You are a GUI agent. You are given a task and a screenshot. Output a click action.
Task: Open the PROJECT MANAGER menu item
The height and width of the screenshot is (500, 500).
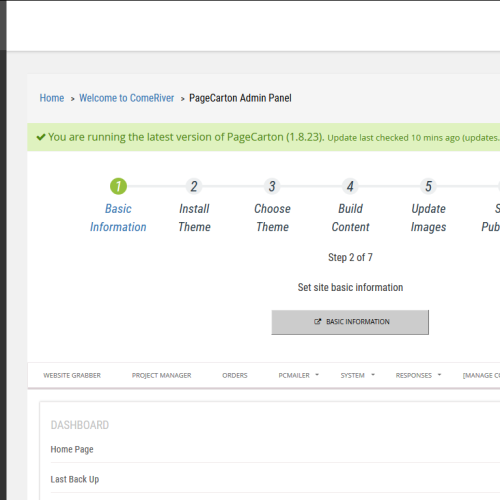(161, 375)
